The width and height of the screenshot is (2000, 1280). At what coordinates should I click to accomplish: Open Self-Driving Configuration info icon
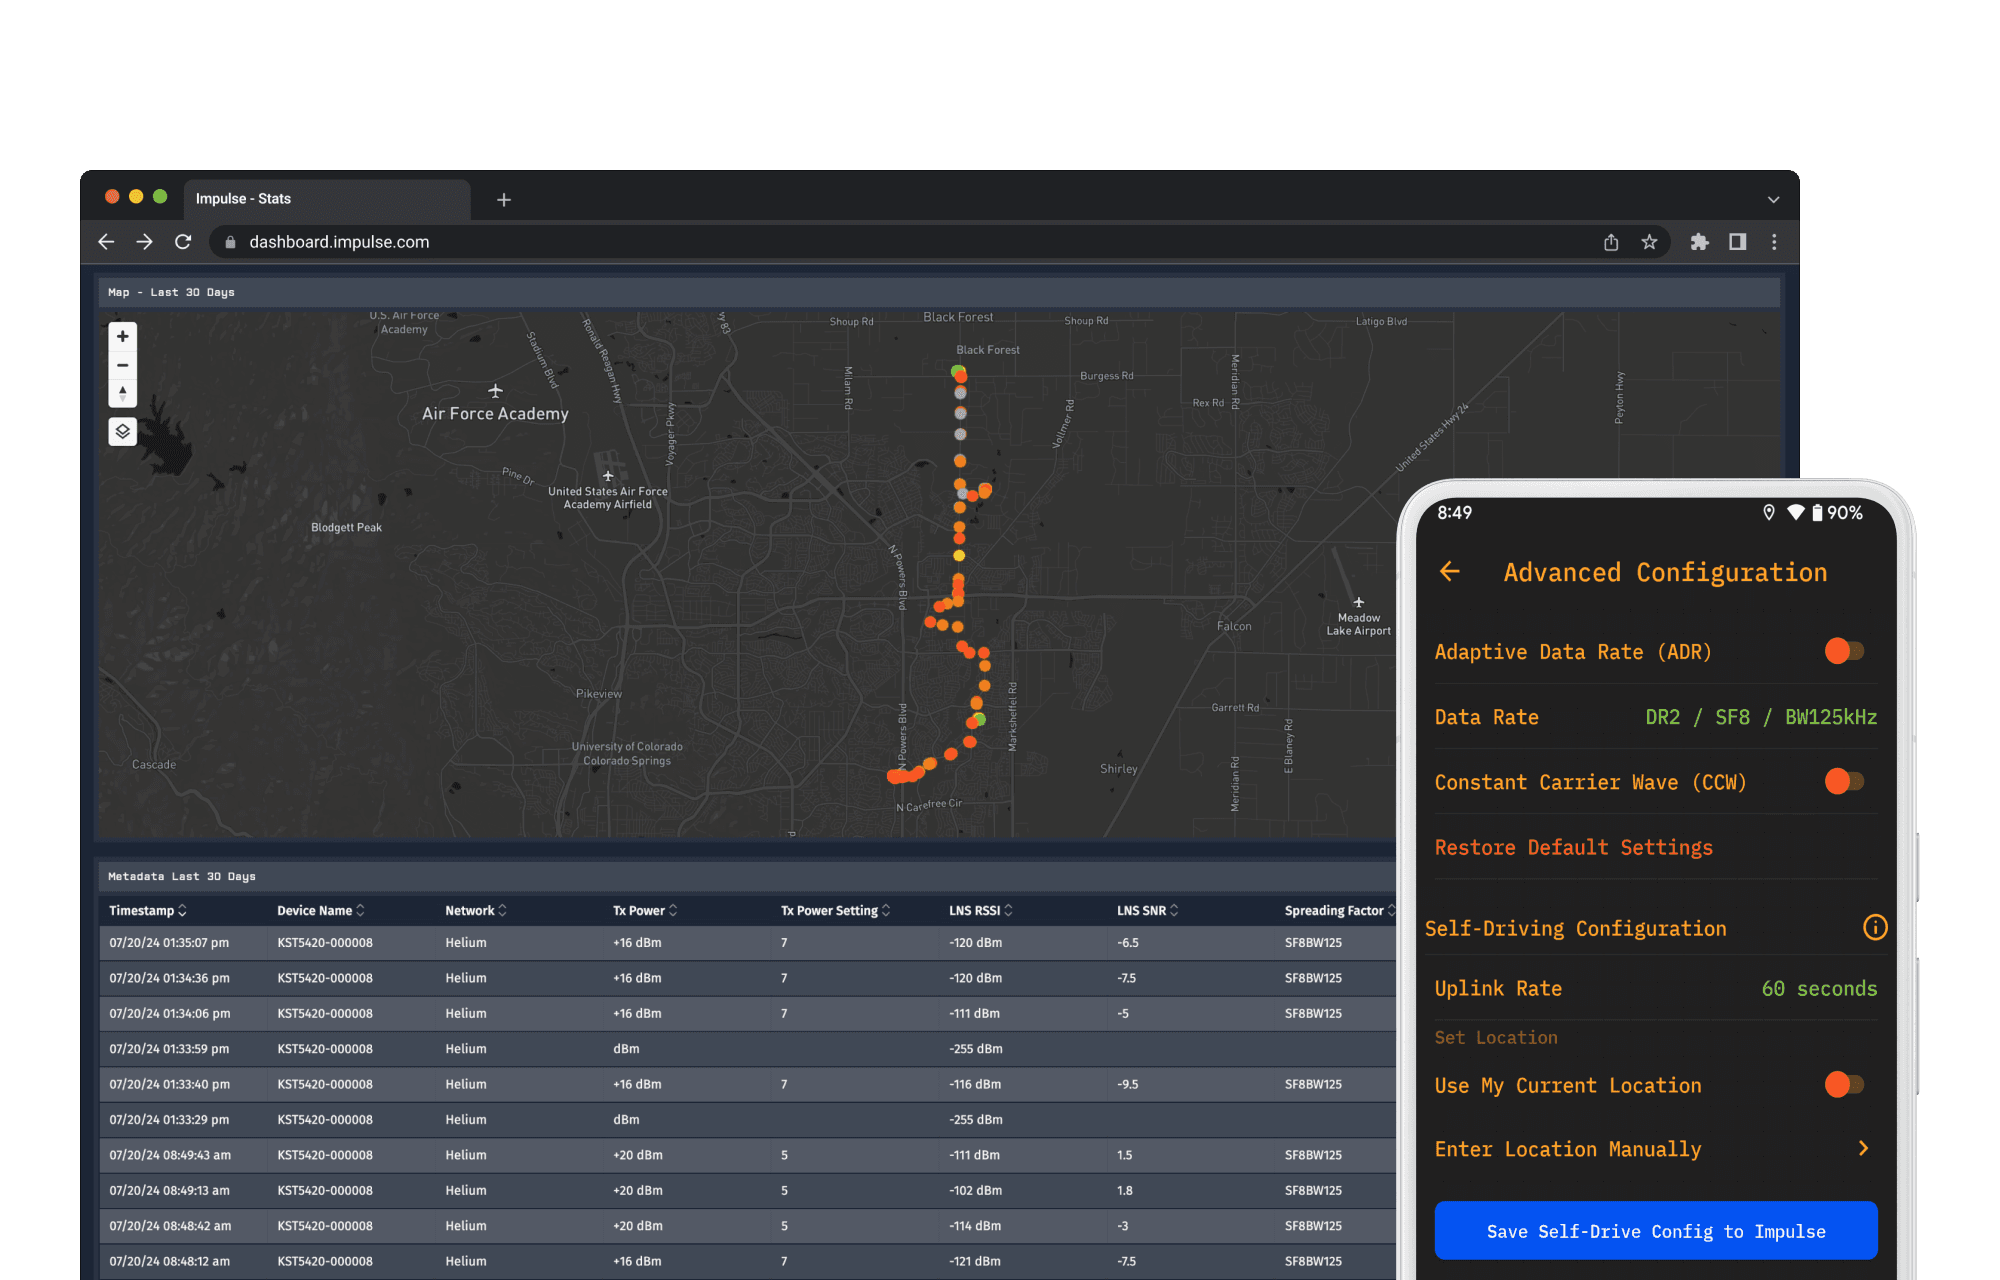point(1875,928)
